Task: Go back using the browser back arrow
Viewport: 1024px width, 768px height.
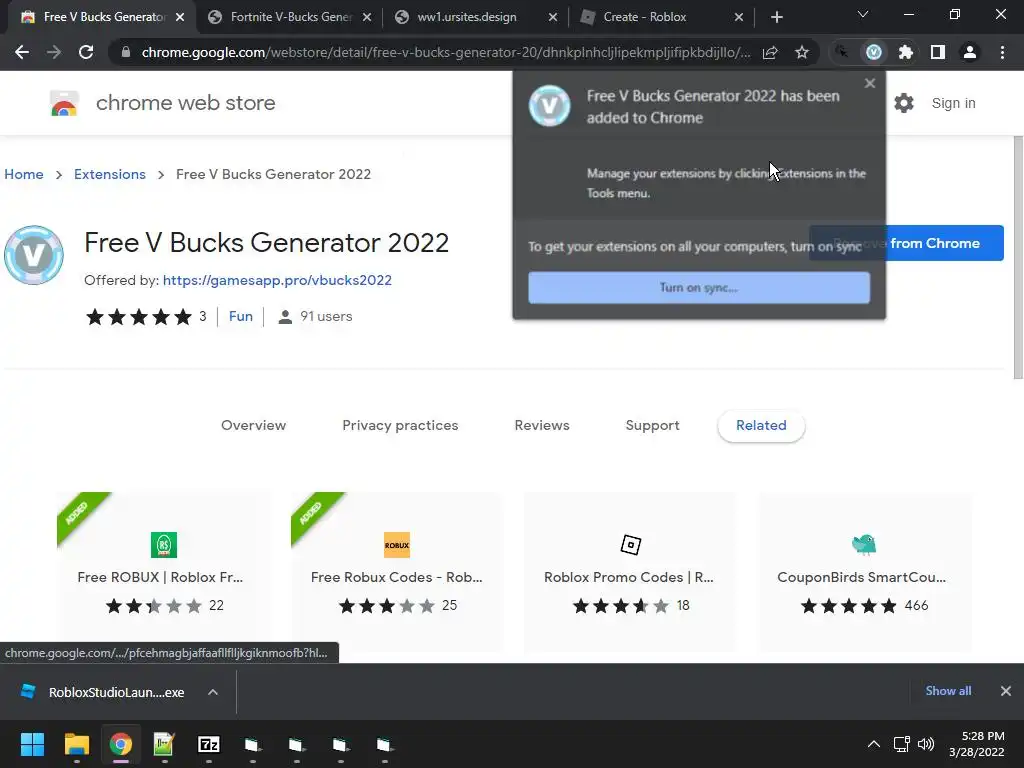Action: pos(22,52)
